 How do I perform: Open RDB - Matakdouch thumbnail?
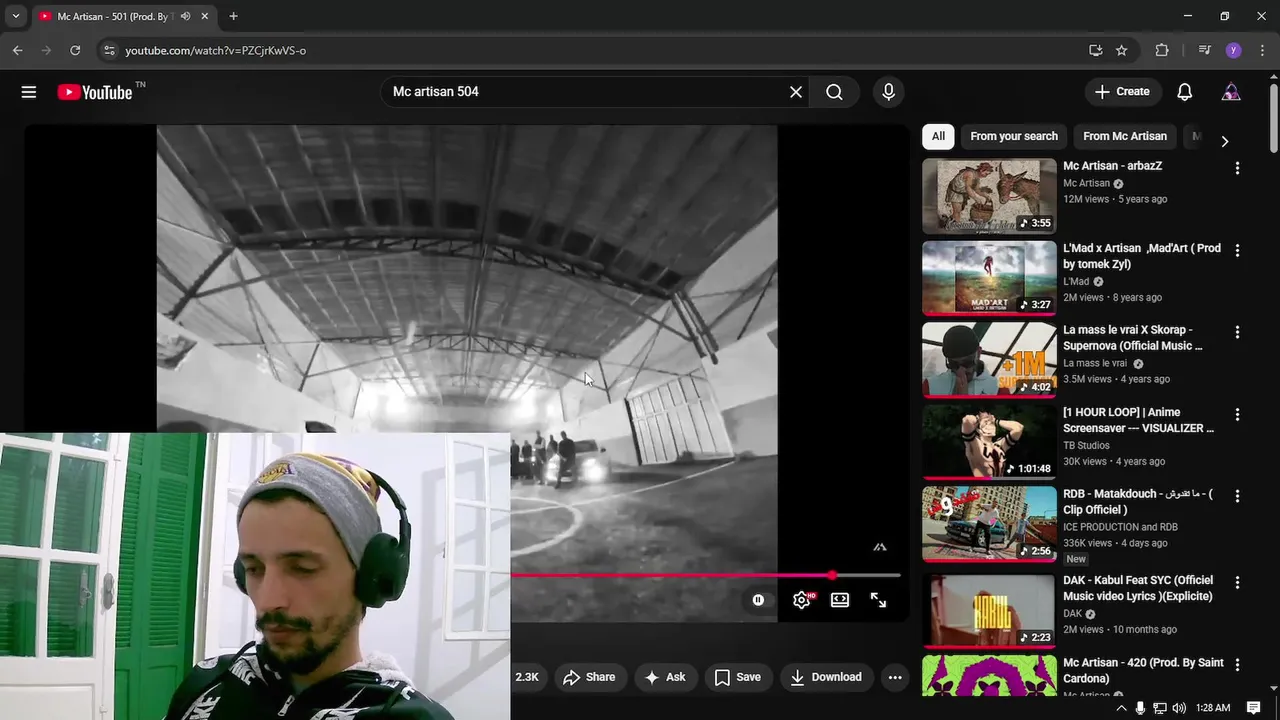[x=989, y=523]
